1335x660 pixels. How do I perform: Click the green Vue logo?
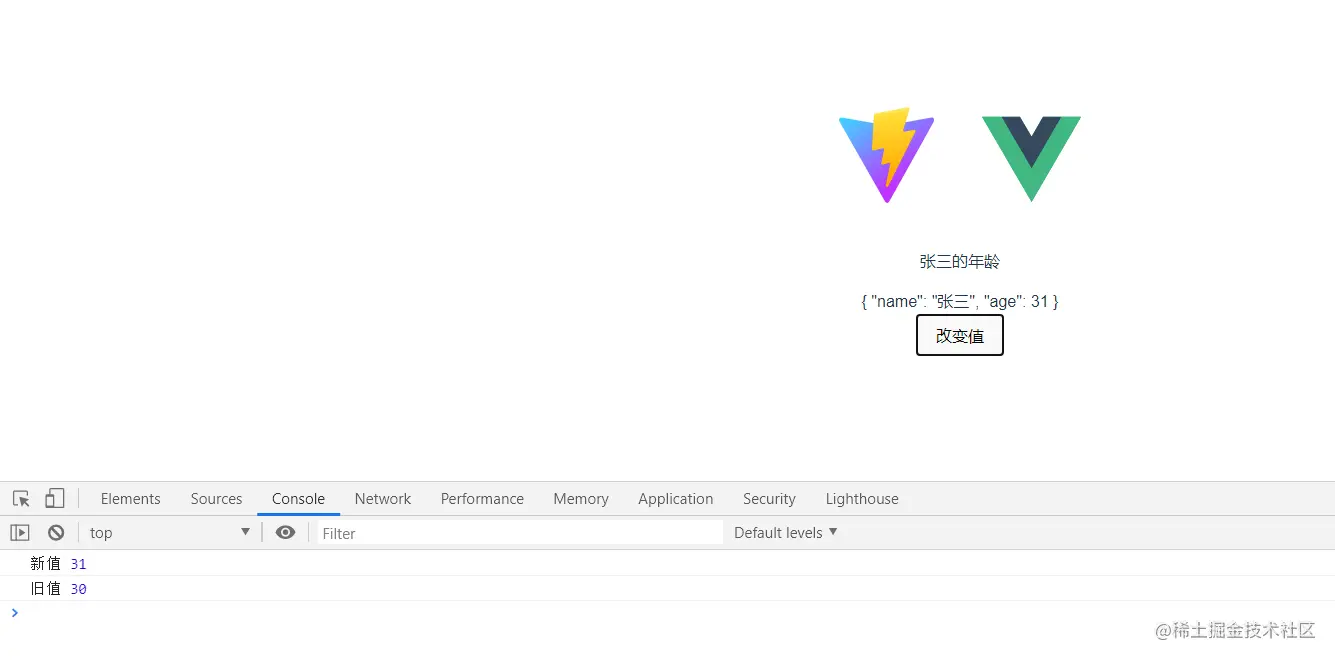click(1031, 159)
